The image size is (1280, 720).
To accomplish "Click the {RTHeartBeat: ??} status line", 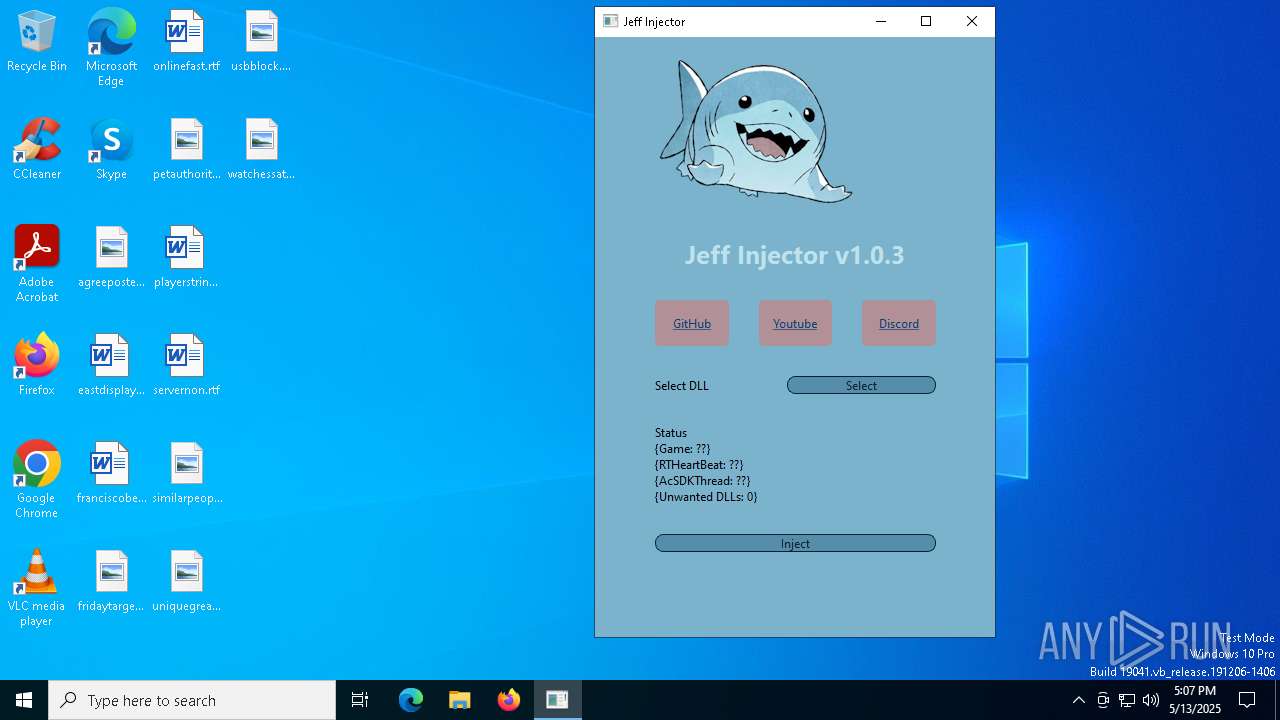I will [699, 465].
